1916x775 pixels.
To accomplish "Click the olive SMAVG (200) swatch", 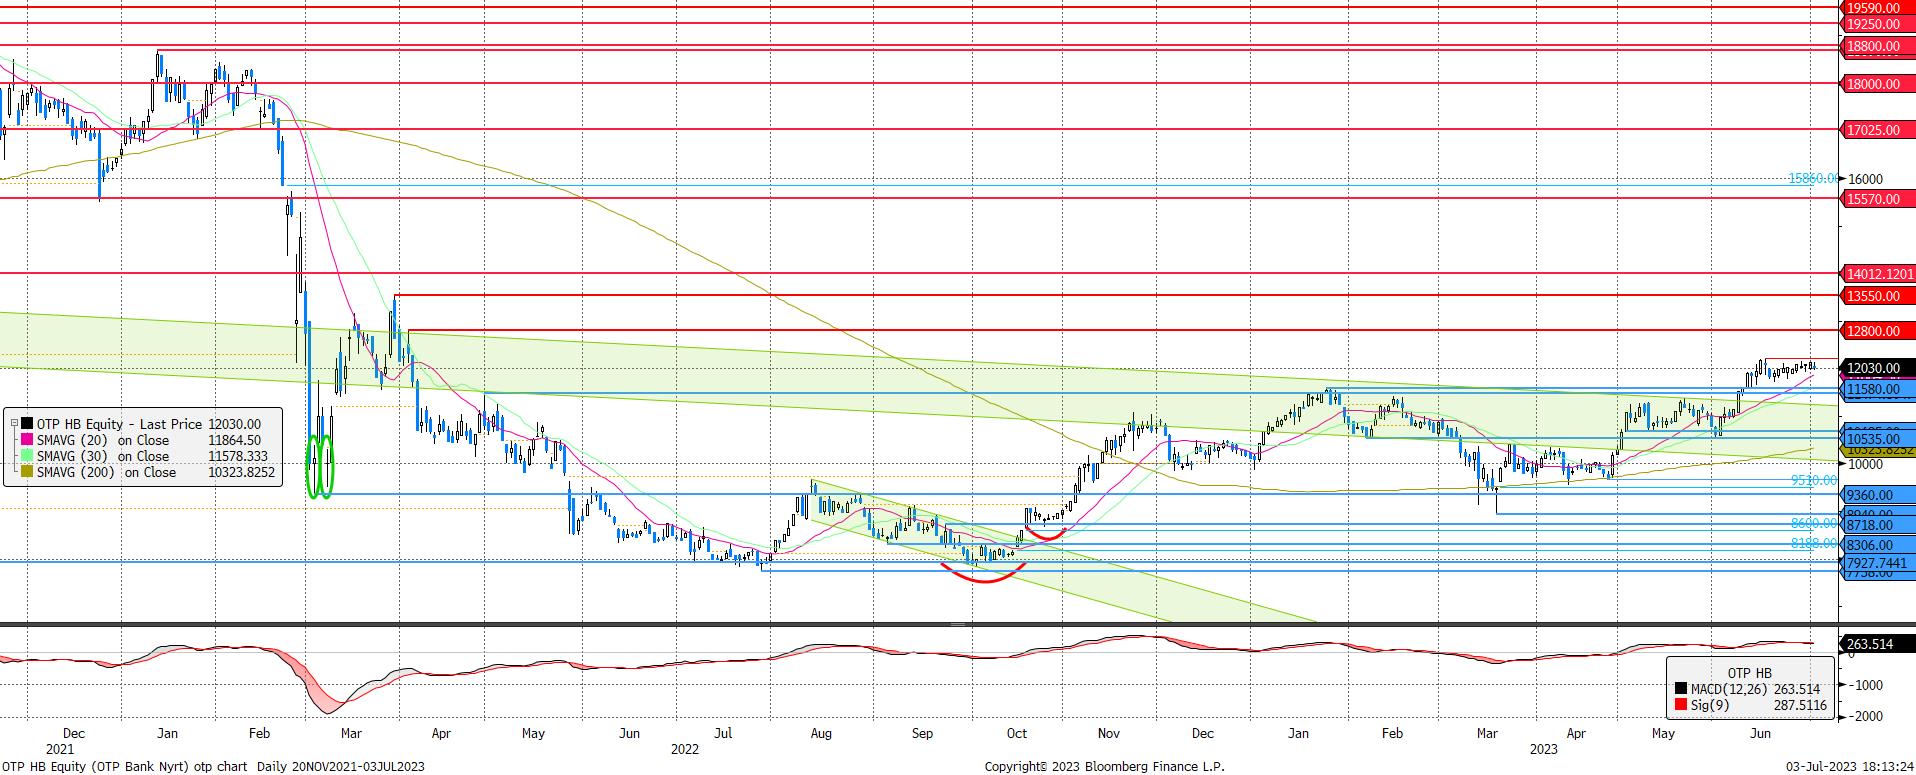I will point(26,472).
